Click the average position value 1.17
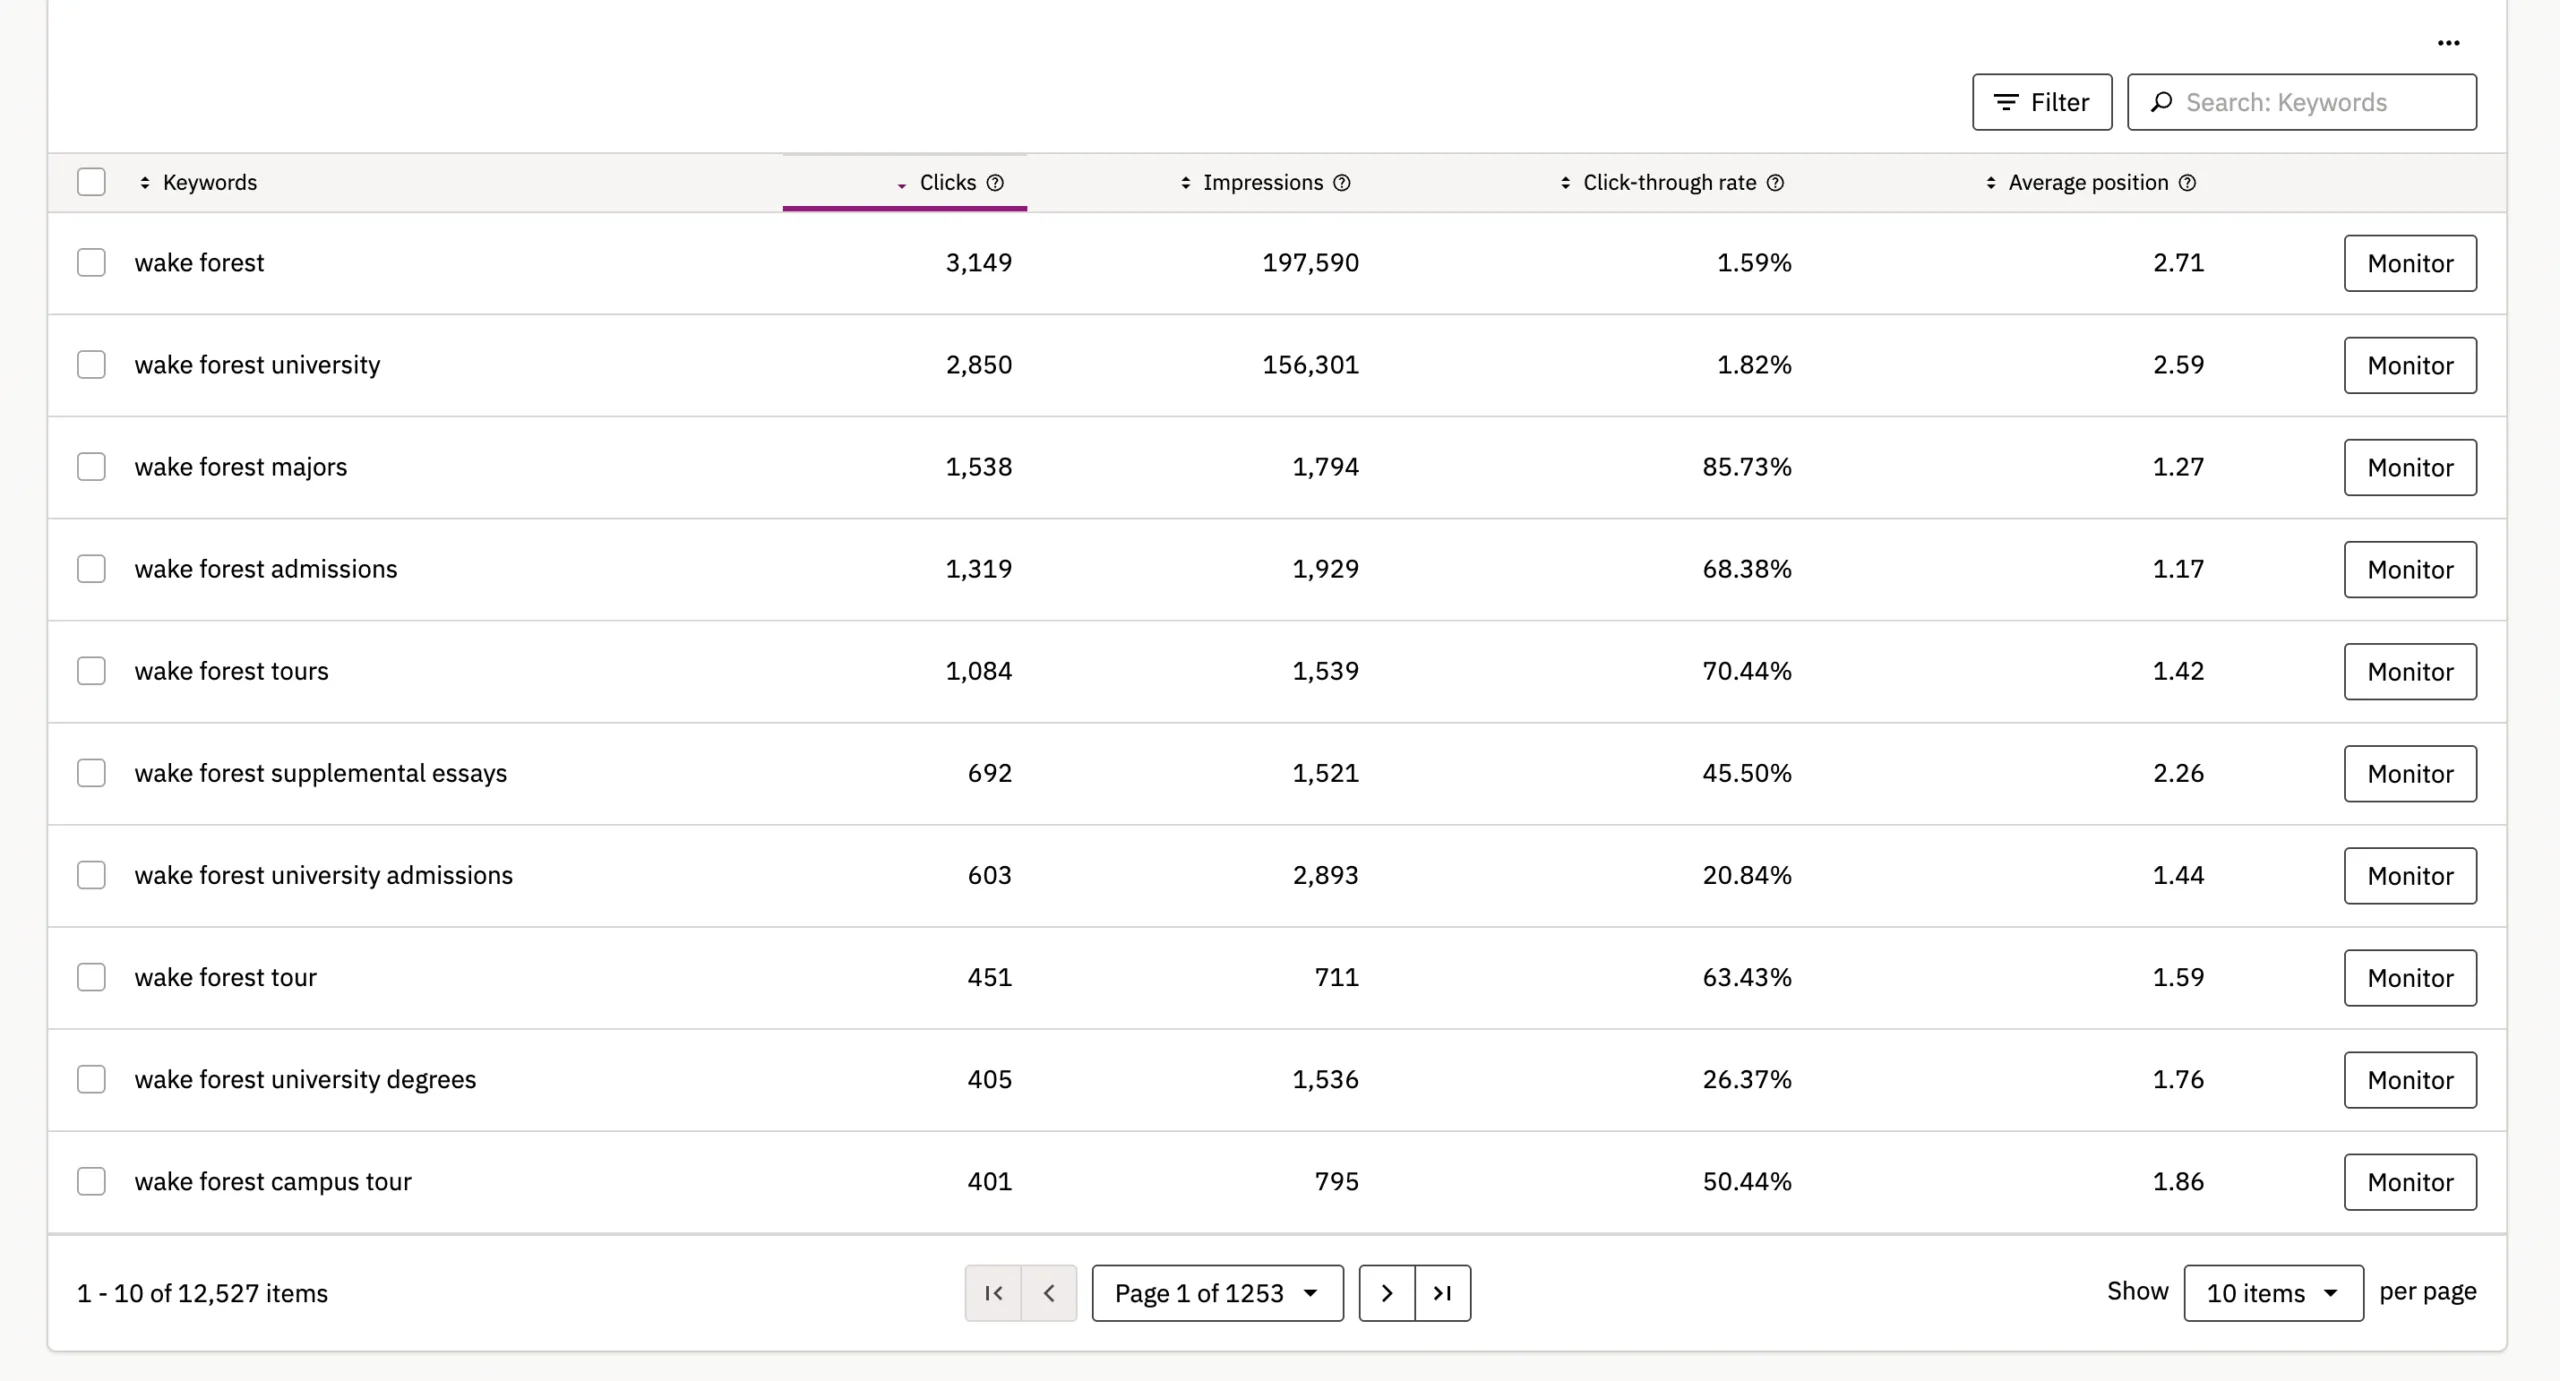2560x1381 pixels. click(x=2178, y=569)
